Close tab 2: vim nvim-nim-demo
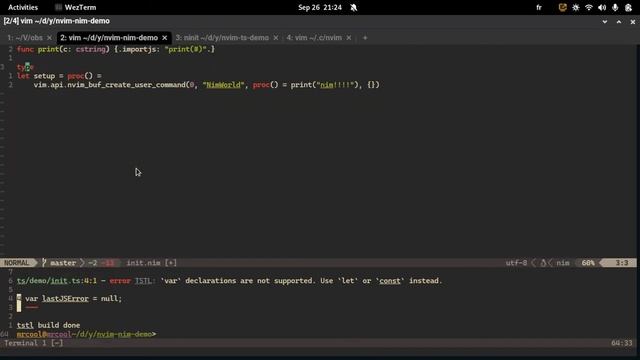 click(164, 38)
